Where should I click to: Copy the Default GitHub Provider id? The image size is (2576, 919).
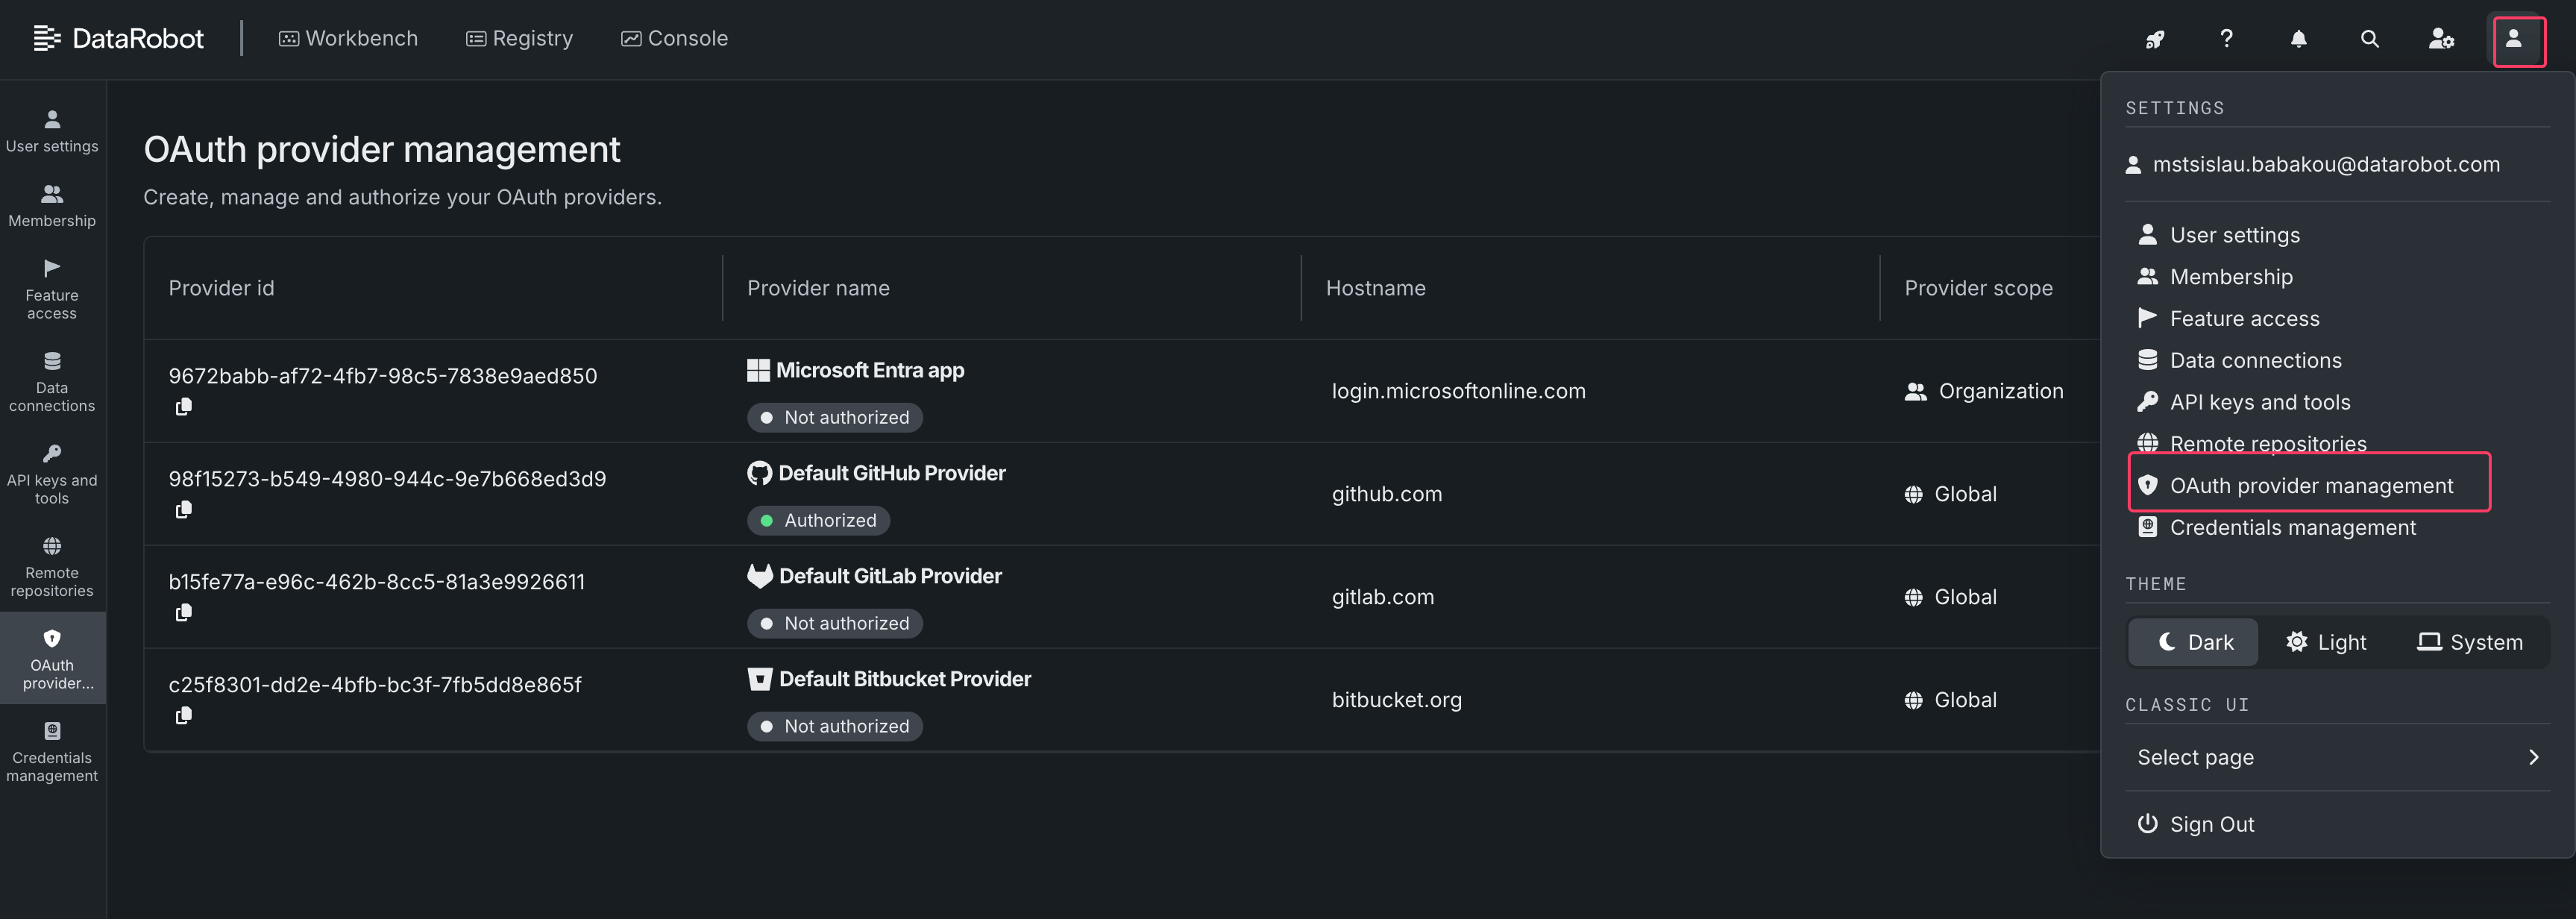click(184, 510)
